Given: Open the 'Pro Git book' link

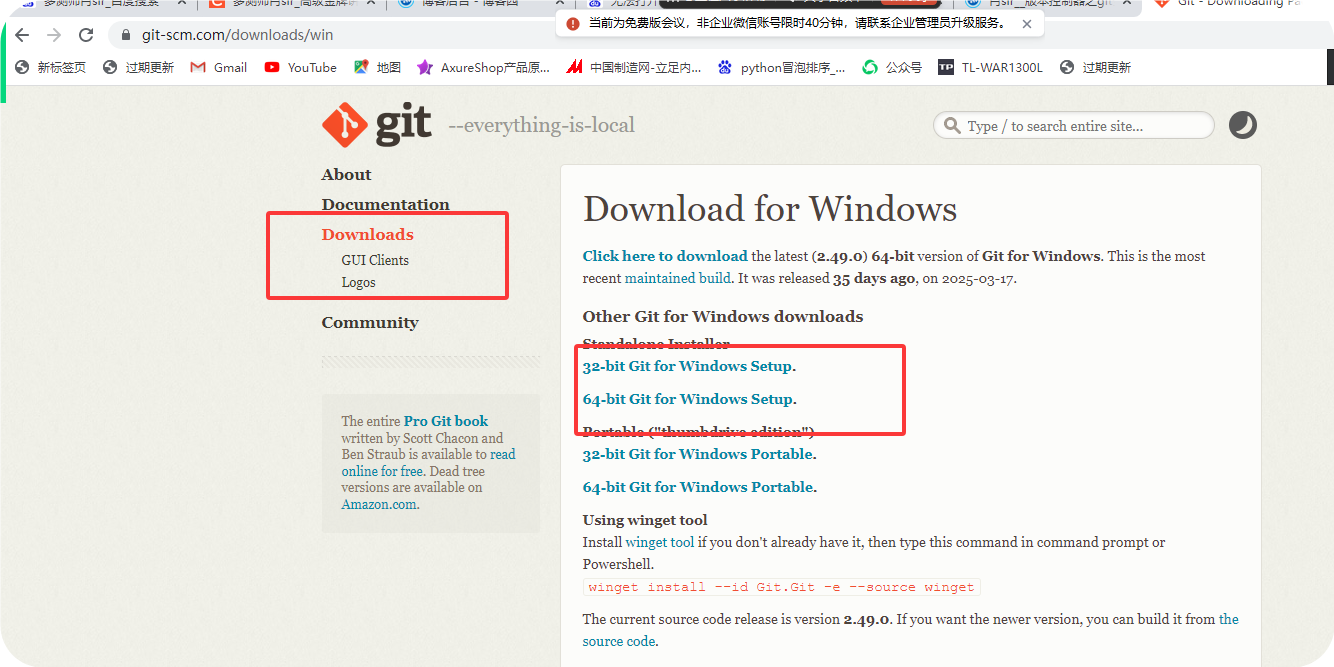Looking at the screenshot, I should [446, 421].
